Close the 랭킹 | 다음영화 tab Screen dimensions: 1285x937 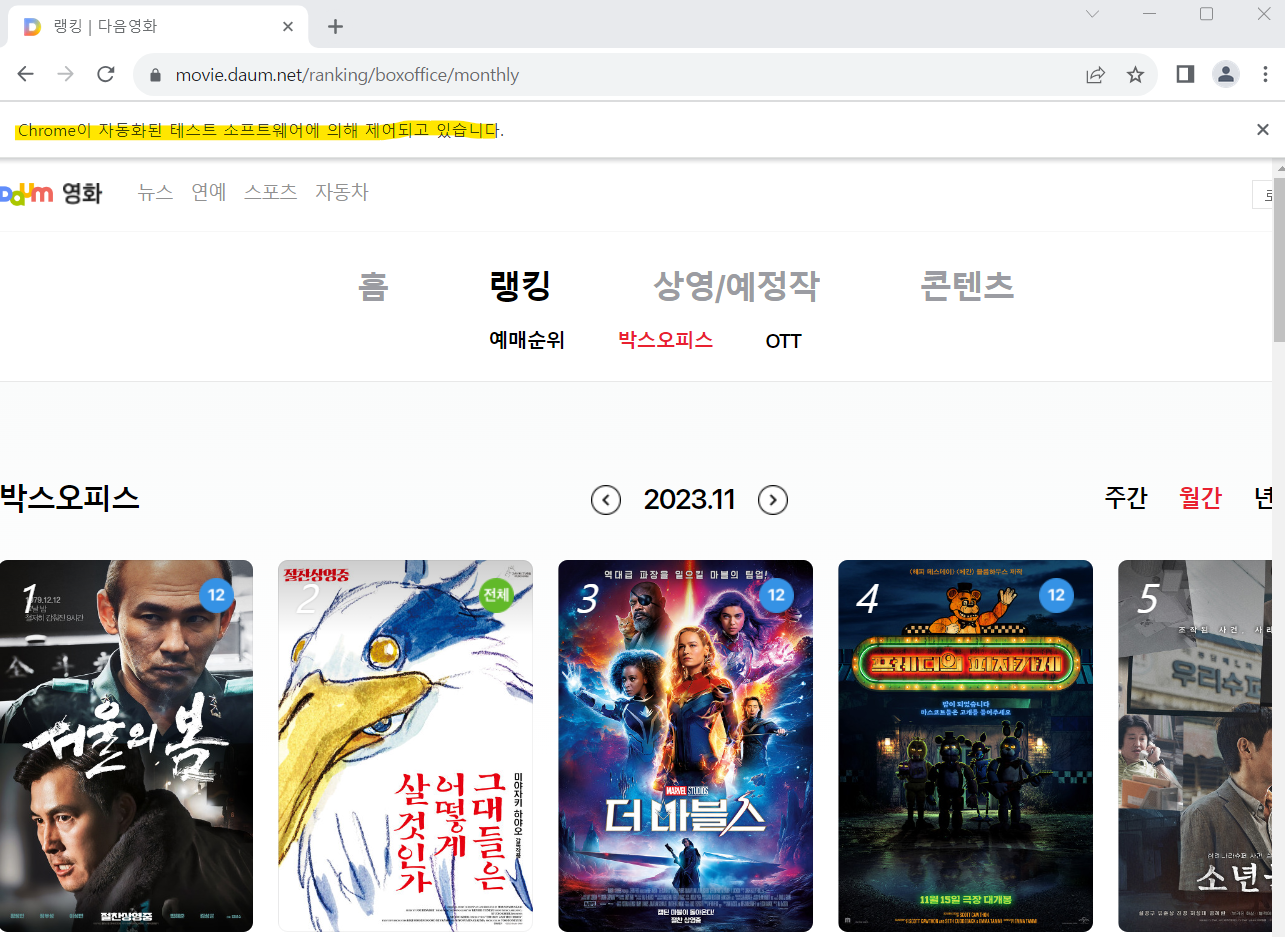coord(288,27)
